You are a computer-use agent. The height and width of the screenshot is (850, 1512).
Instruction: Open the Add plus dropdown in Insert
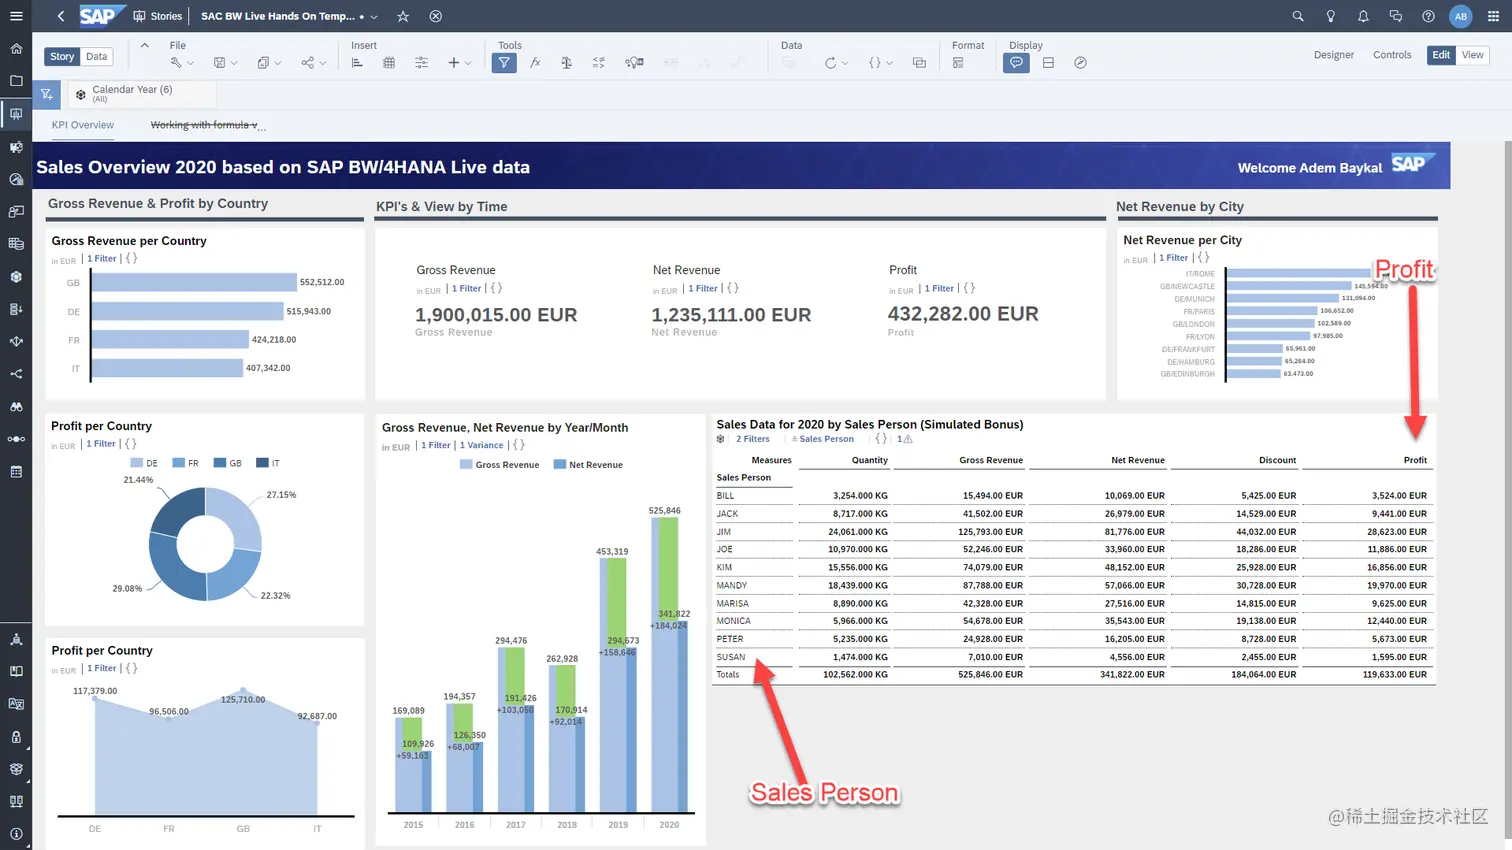point(459,62)
